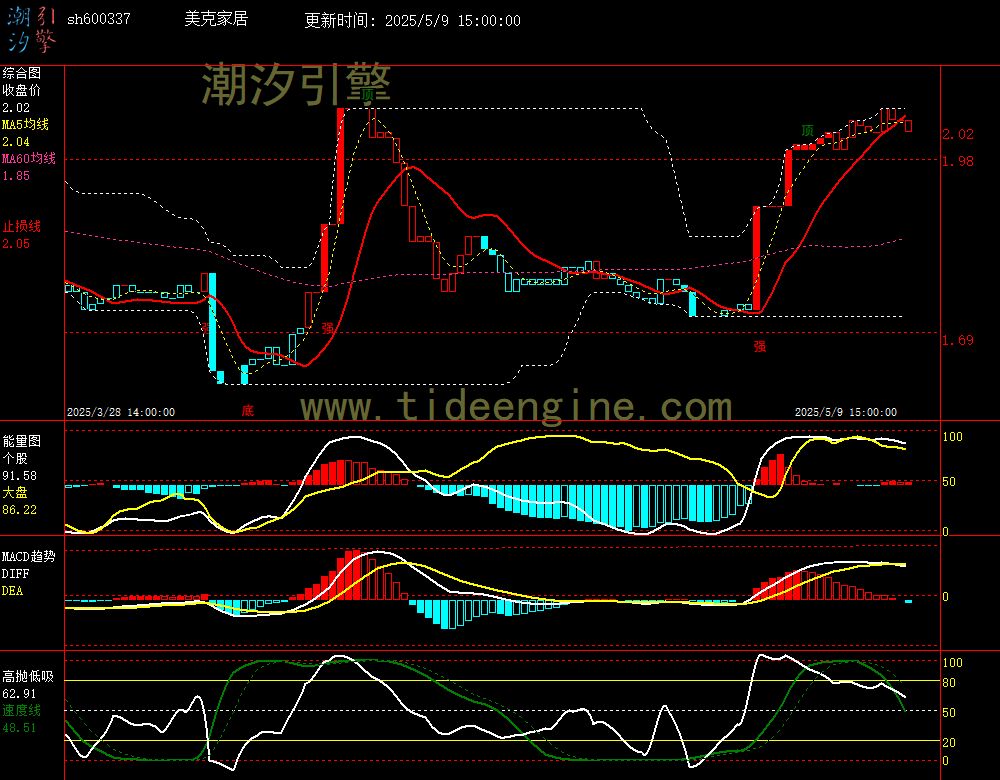Click the MA5 value 2.04

pyautogui.click(x=16, y=142)
